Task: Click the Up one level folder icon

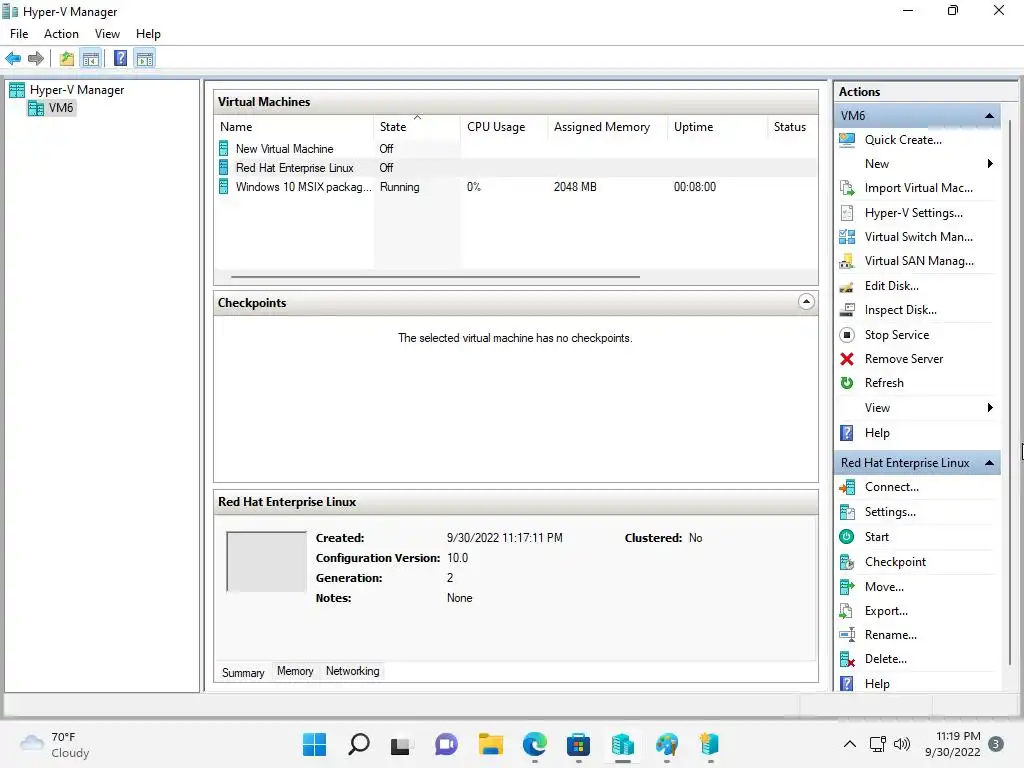Action: coord(67,59)
